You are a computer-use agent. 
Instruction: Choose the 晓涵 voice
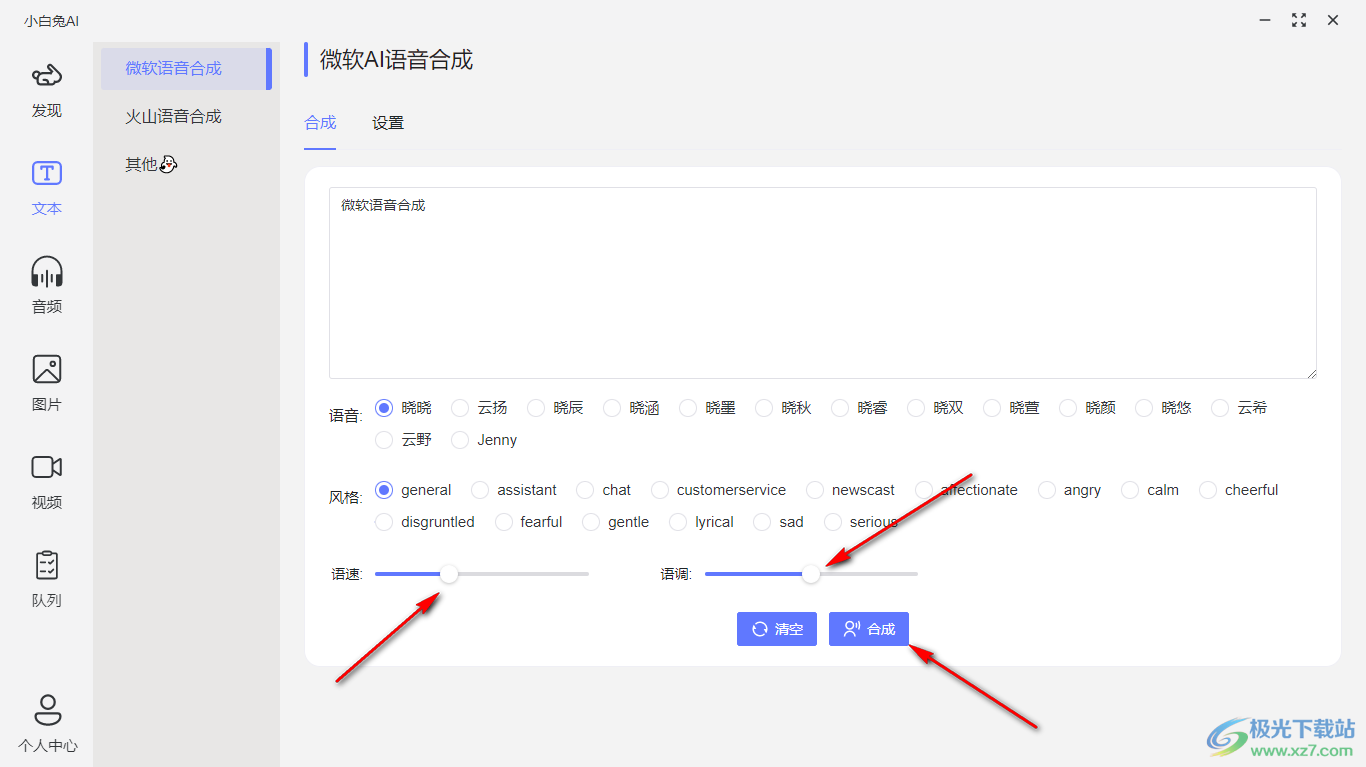click(x=632, y=408)
